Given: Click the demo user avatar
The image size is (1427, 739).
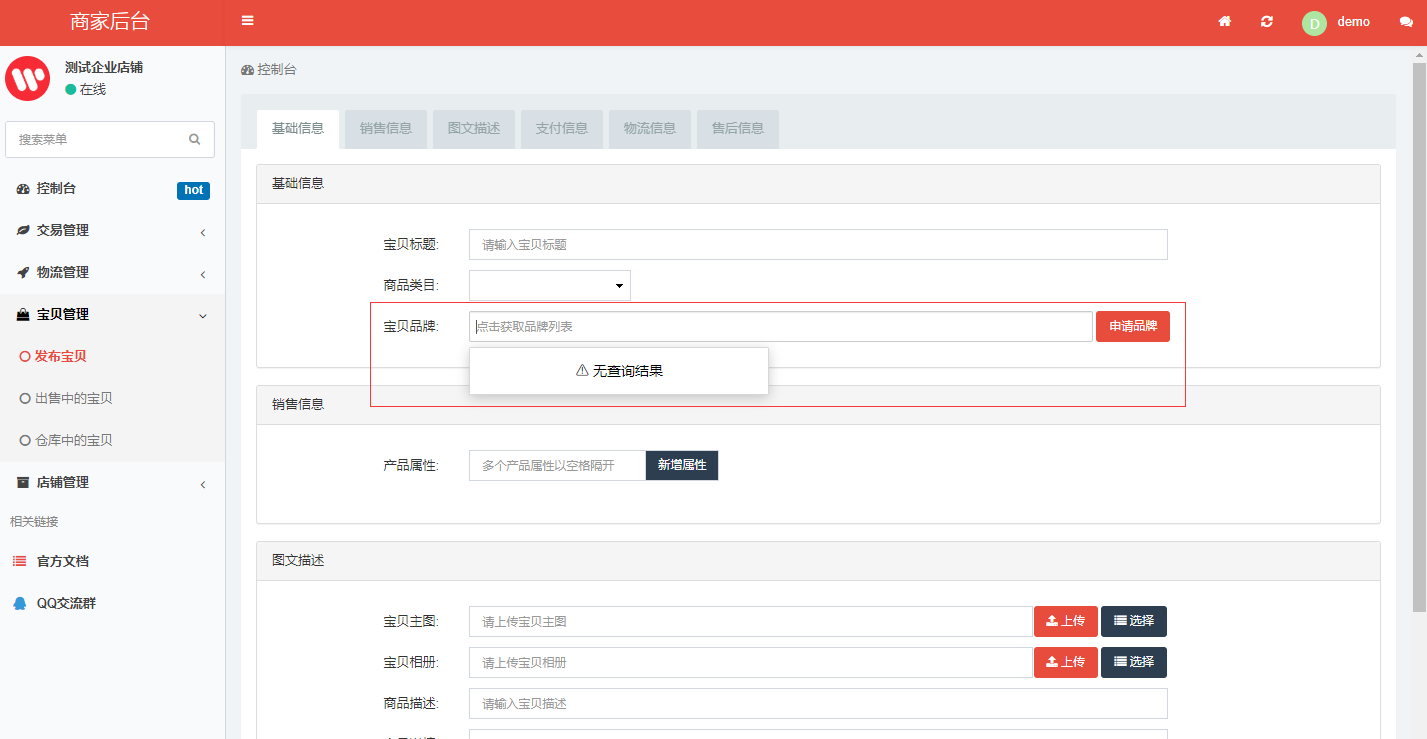Looking at the screenshot, I should tap(1314, 23).
